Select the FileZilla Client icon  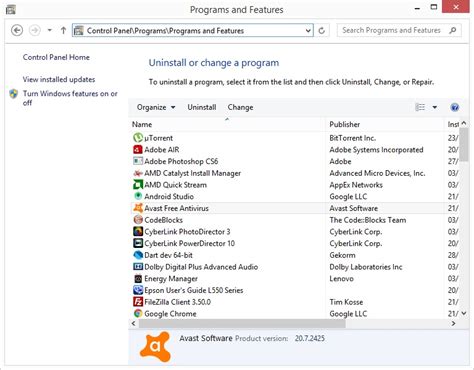pos(138,302)
